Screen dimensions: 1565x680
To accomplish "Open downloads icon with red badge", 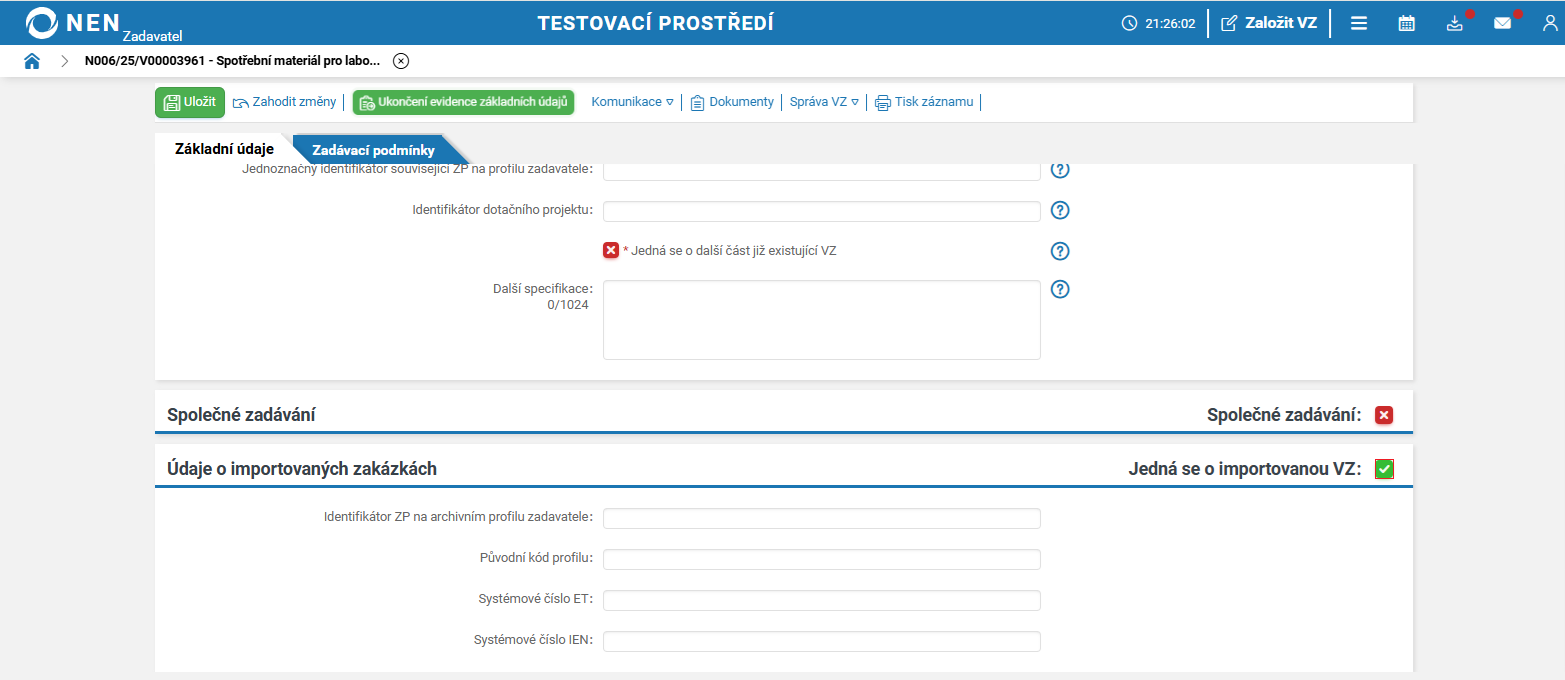I will [x=1455, y=23].
